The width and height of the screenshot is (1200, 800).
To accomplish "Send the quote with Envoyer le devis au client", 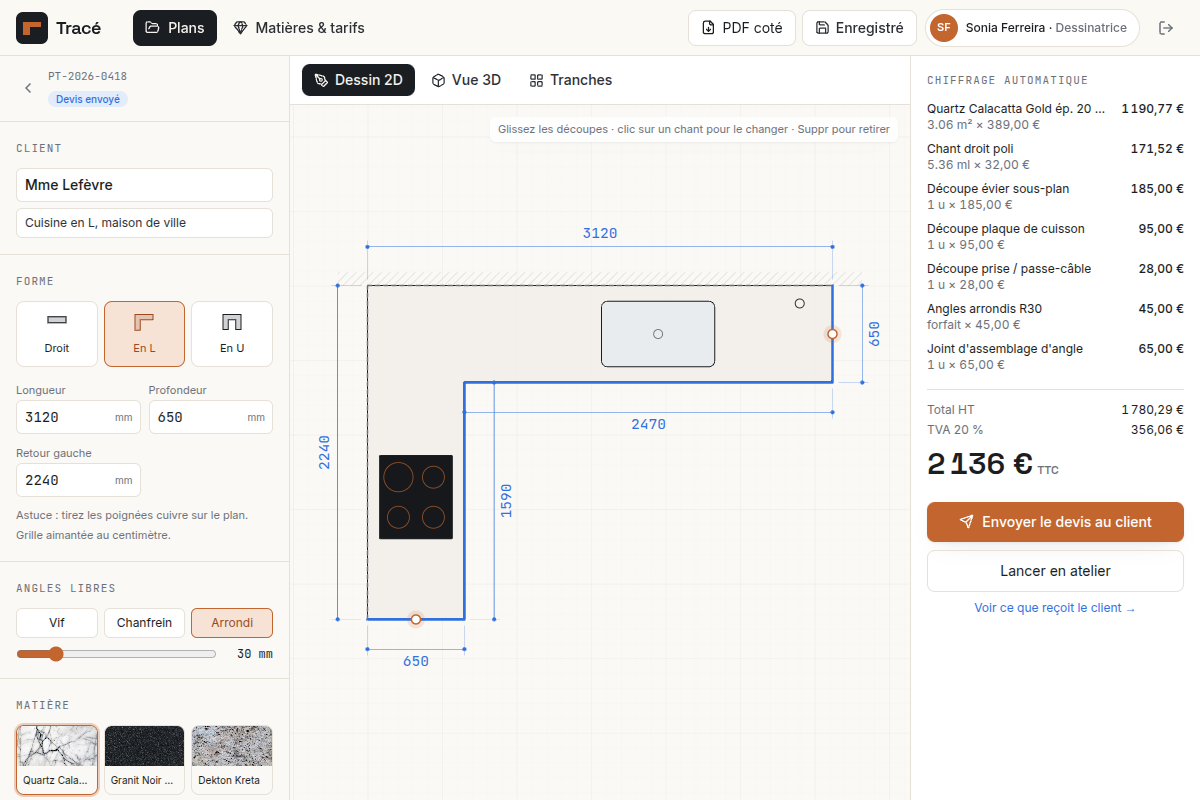I will click(1055, 522).
